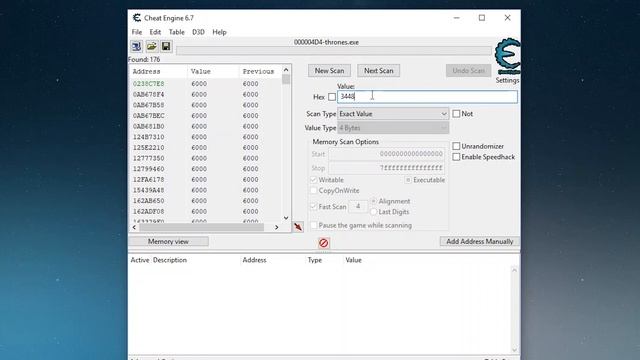This screenshot has height=360, width=640.
Task: Check Pause the game while scanning
Action: tap(313, 225)
